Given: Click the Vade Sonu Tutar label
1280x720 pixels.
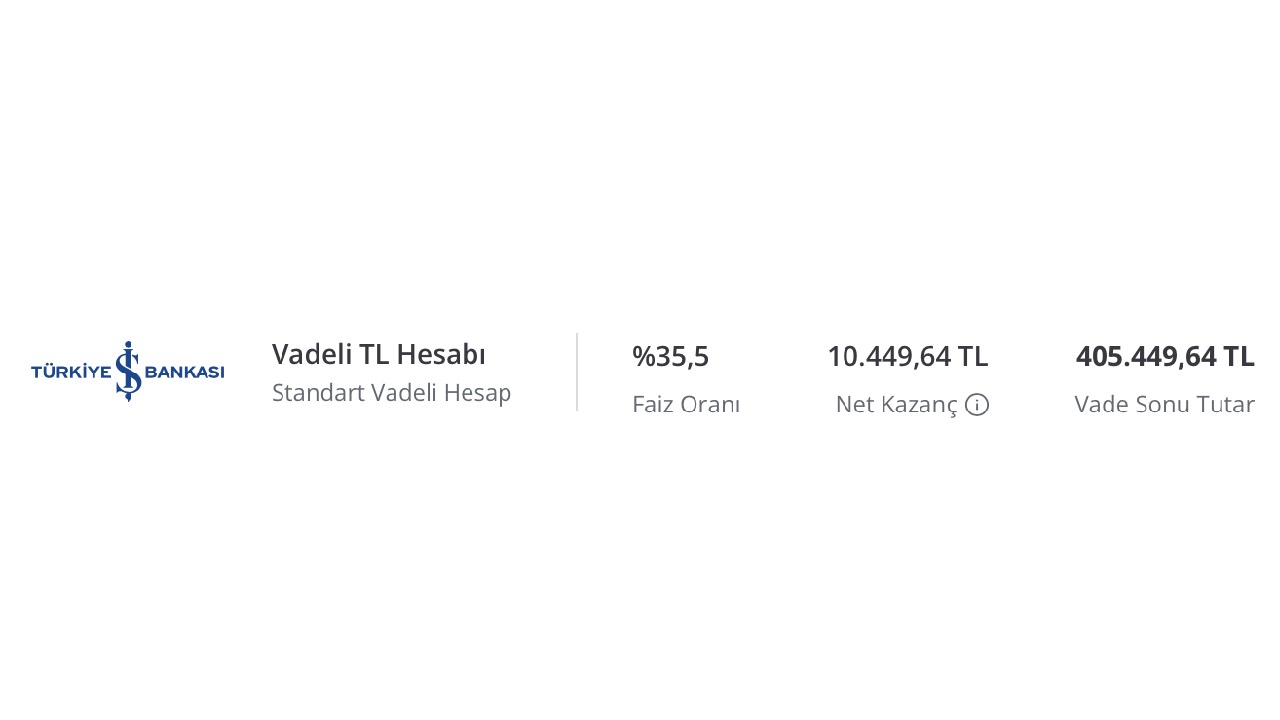Looking at the screenshot, I should click(1164, 405).
